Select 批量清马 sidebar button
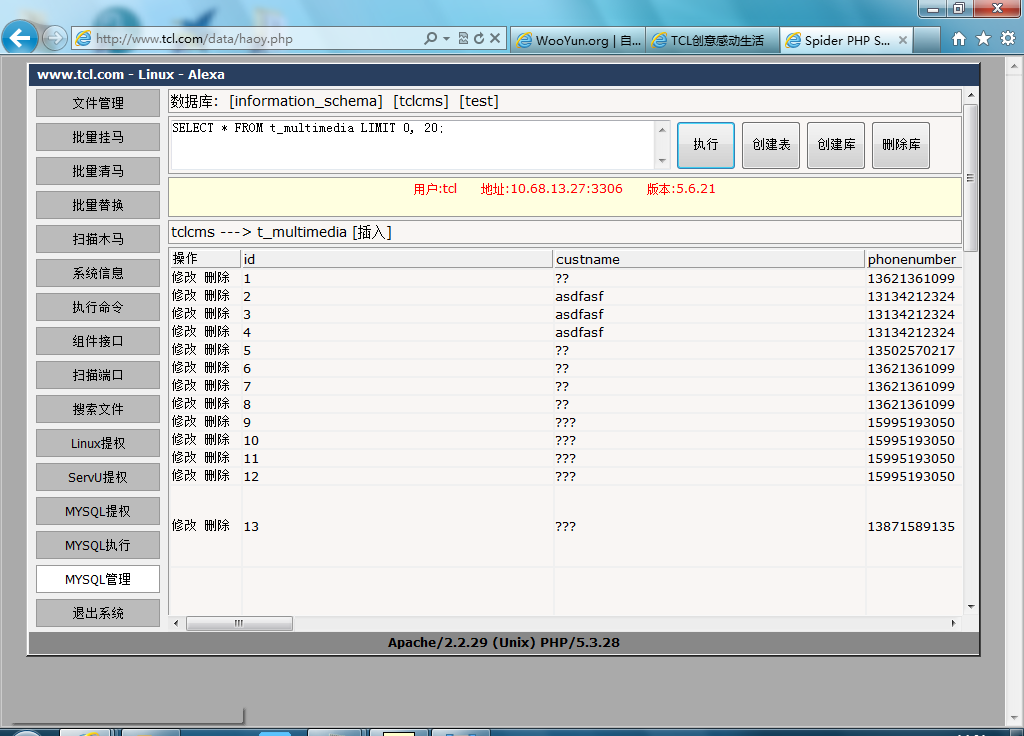 pyautogui.click(x=98, y=171)
